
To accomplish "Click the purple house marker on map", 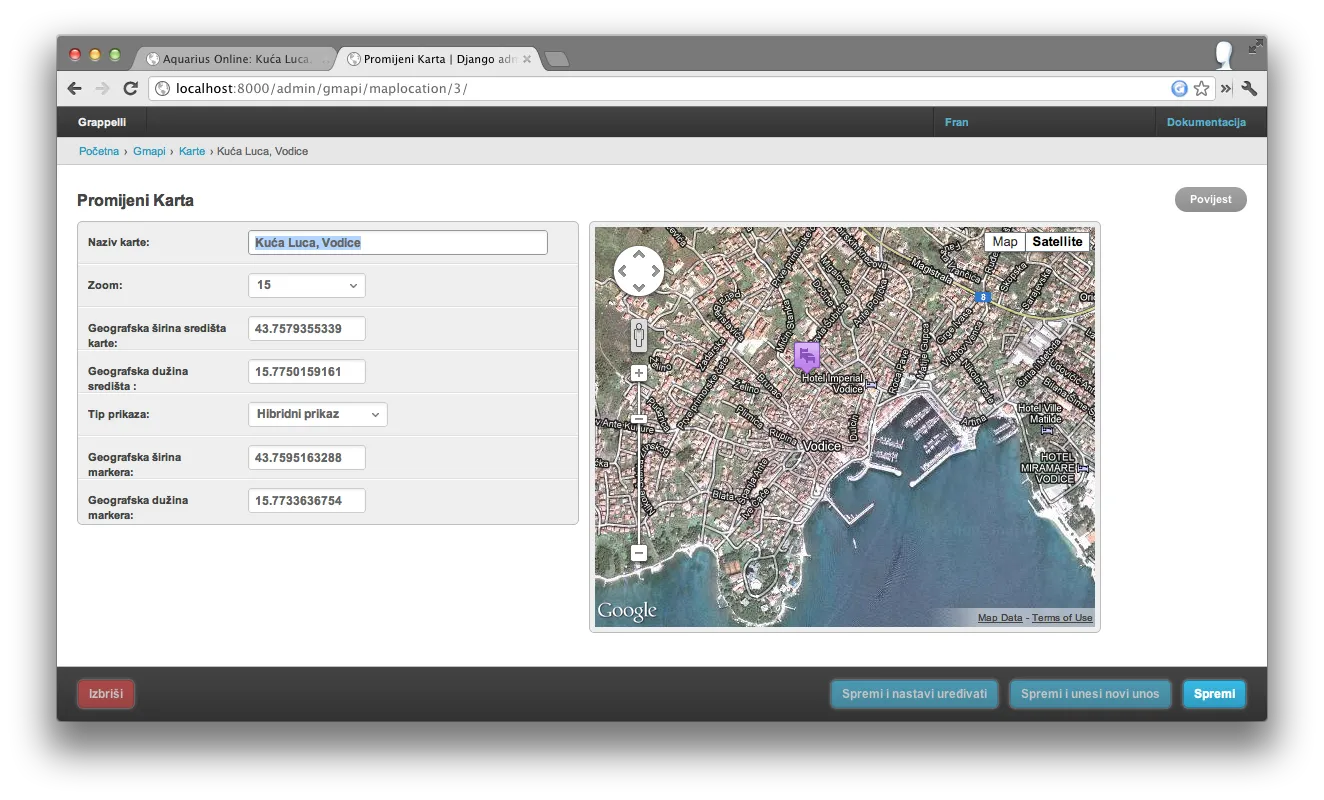I will click(x=806, y=356).
